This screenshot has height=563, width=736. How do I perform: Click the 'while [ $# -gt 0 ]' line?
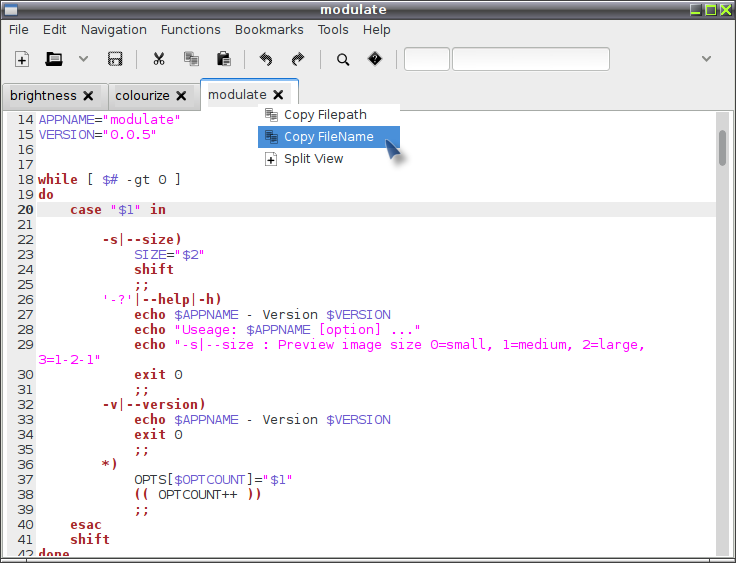tap(109, 179)
